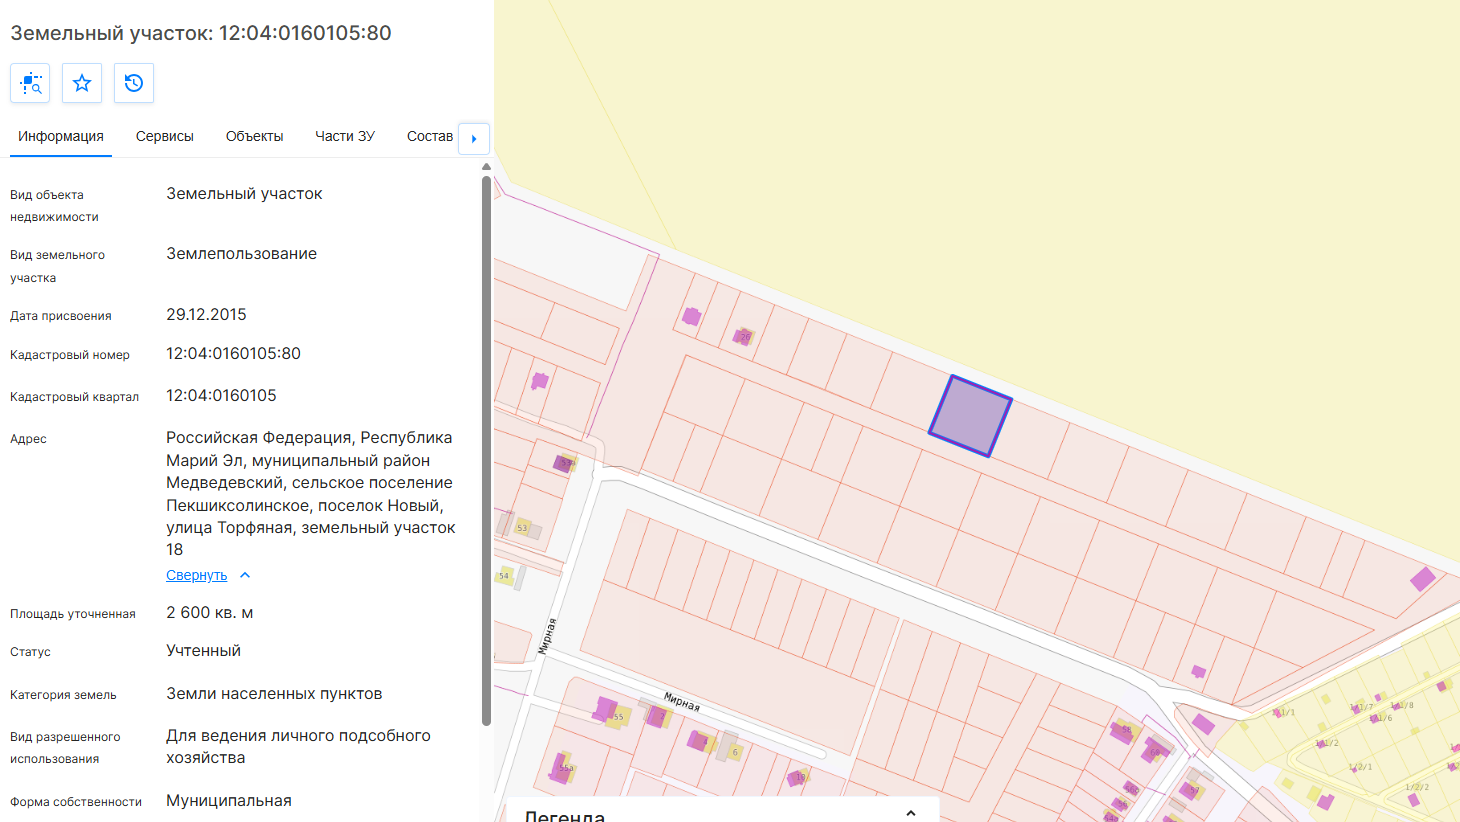This screenshot has width=1460, height=822.
Task: Click the cadastral number 12:04:0160105:80 value
Action: pyautogui.click(x=233, y=354)
